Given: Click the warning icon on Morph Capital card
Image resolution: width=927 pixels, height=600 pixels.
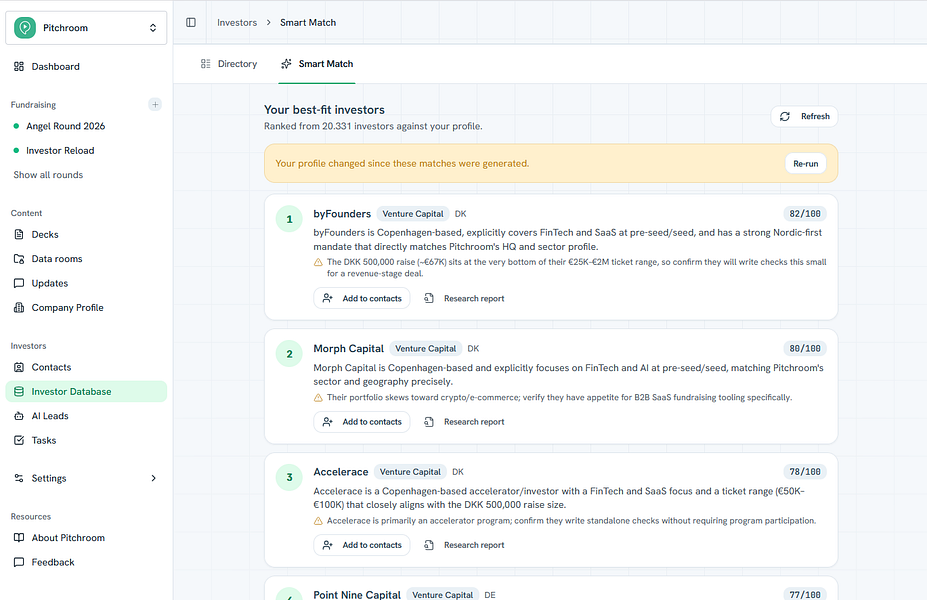Looking at the screenshot, I should pyautogui.click(x=318, y=397).
